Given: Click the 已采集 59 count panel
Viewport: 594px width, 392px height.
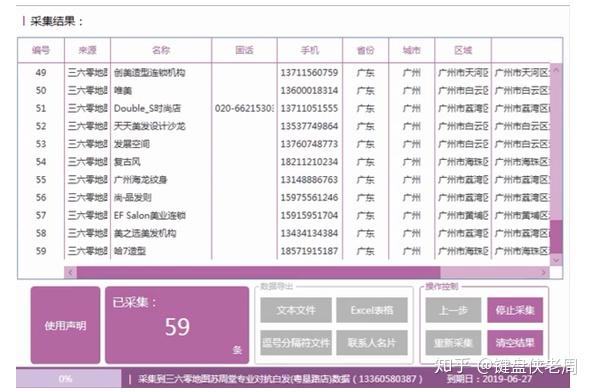Looking at the screenshot, I should [x=177, y=325].
